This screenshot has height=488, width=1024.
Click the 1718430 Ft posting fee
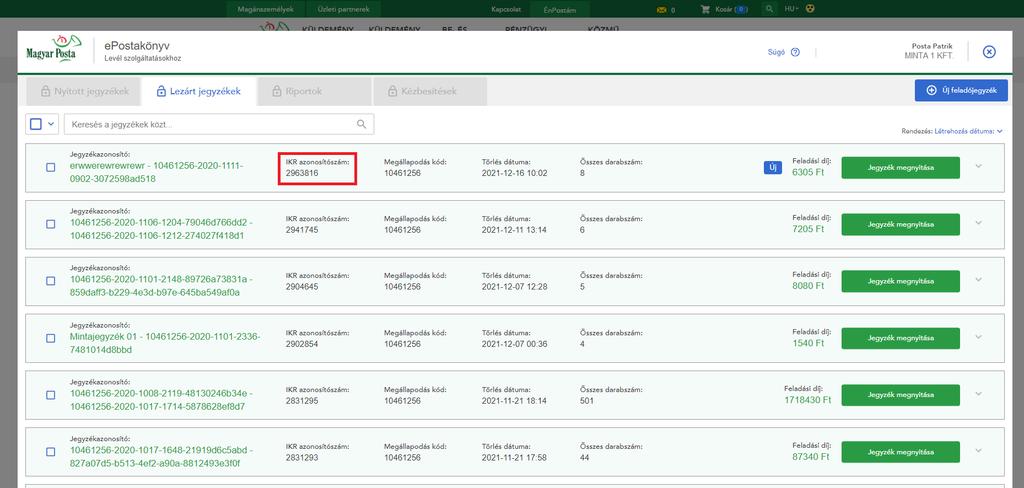808,400
